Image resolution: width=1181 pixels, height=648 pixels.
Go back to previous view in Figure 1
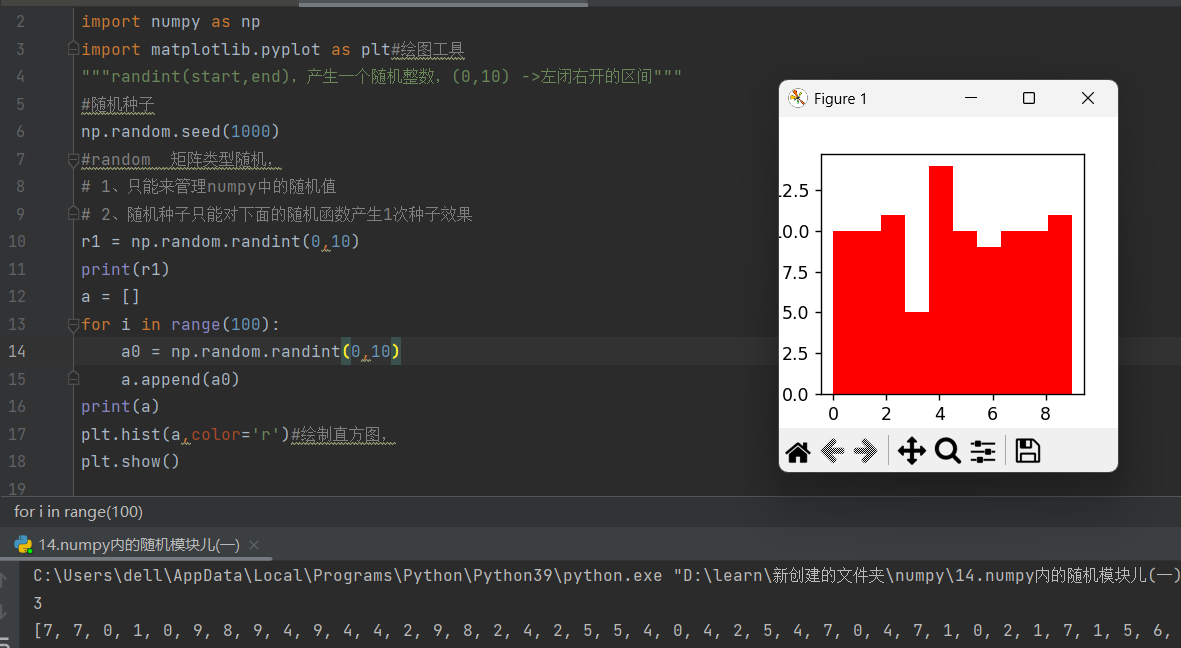click(x=832, y=451)
